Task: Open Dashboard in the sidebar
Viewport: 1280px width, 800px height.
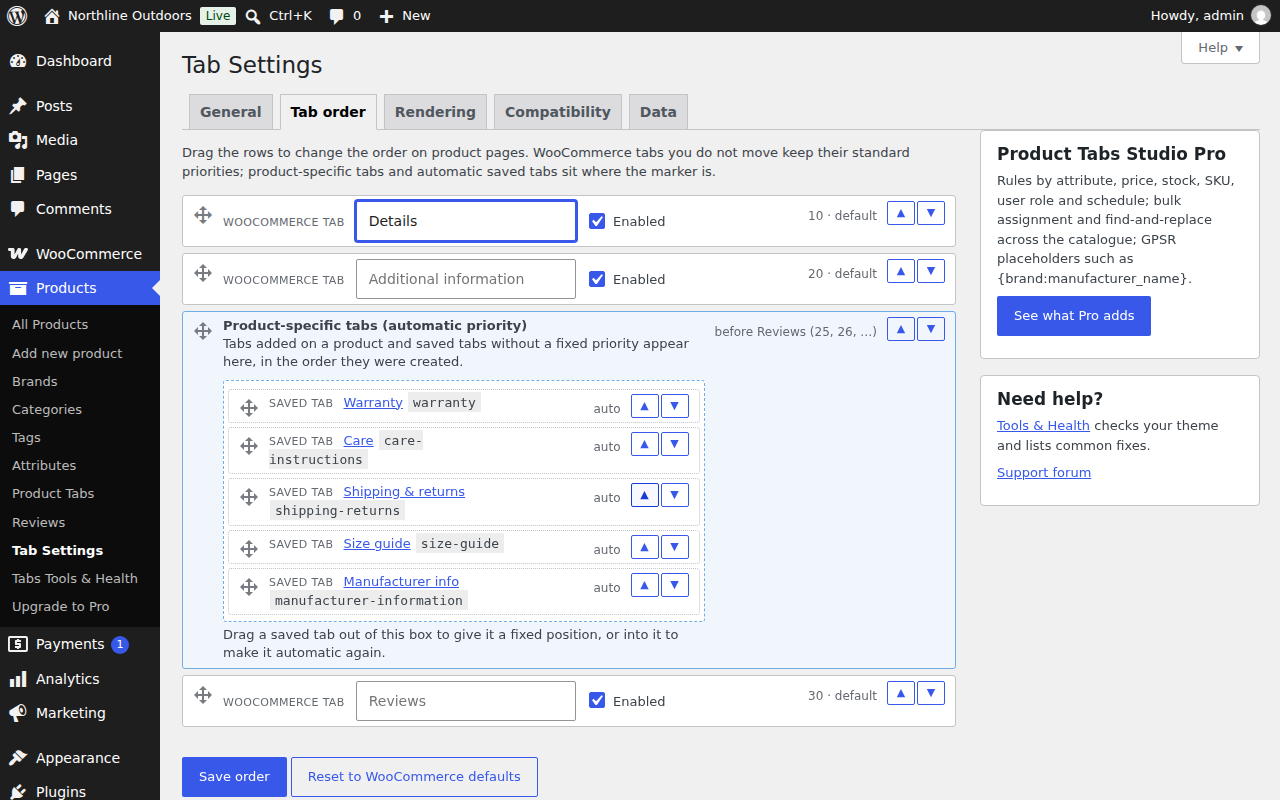Action: 80,61
